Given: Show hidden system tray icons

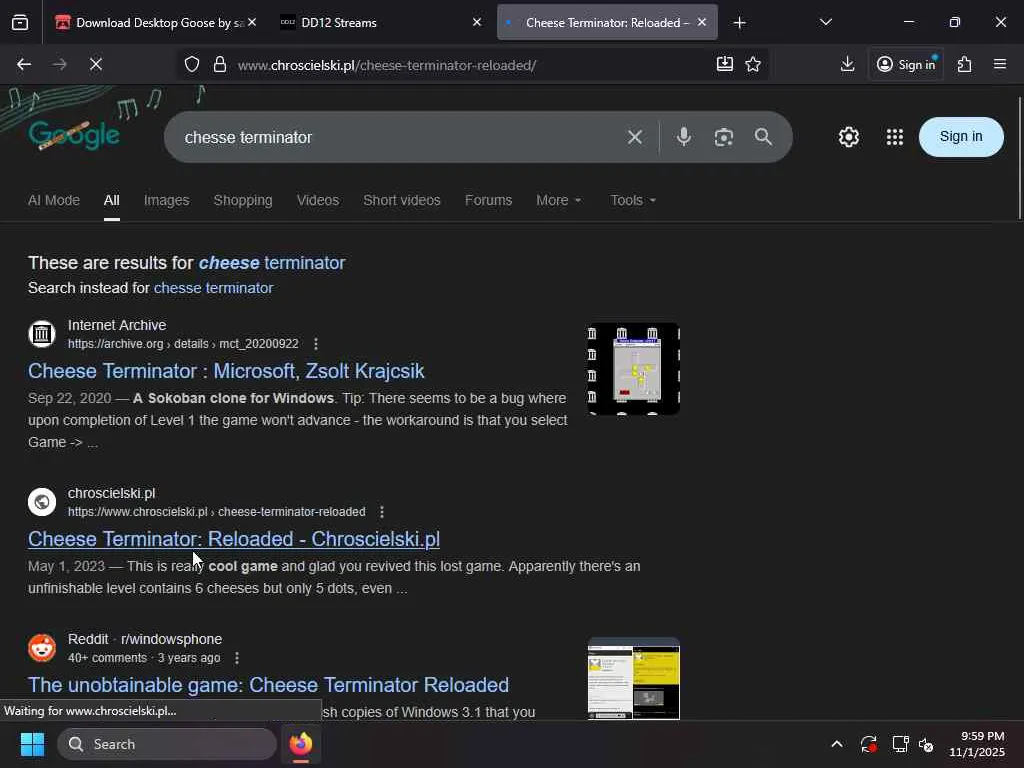Looking at the screenshot, I should (837, 744).
